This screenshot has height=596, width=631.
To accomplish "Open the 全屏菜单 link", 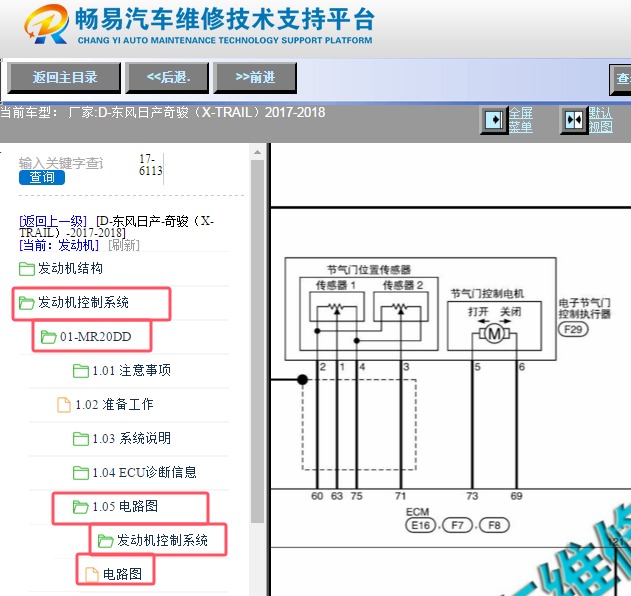I will coord(520,120).
